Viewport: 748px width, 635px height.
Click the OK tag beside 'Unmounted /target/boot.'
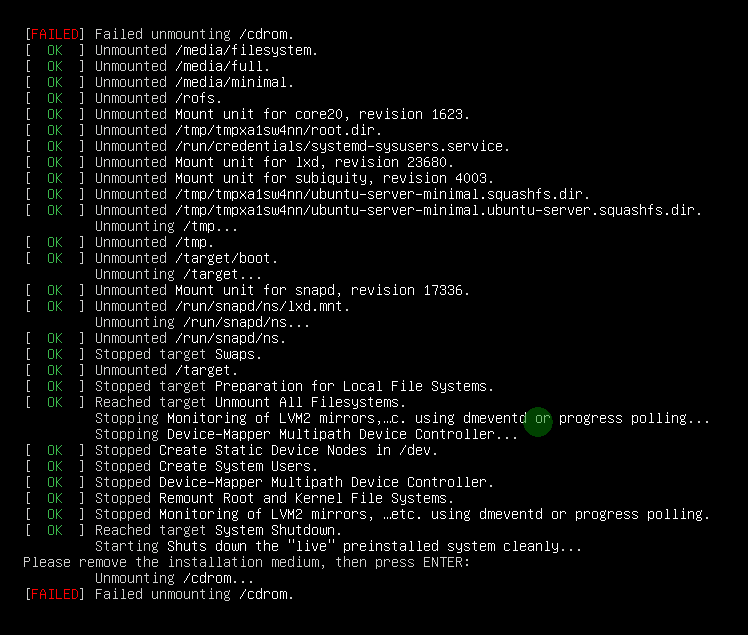pyautogui.click(x=55, y=259)
